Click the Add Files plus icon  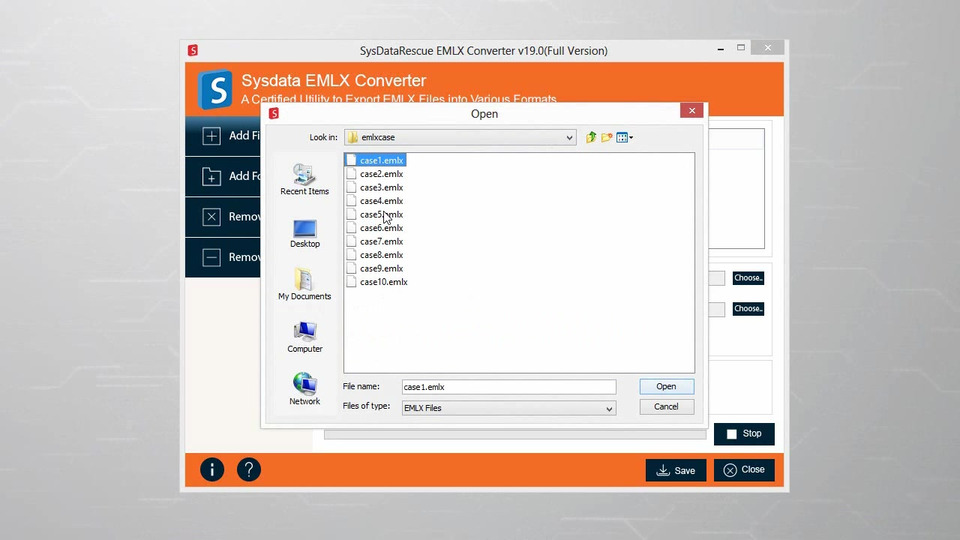tap(211, 136)
